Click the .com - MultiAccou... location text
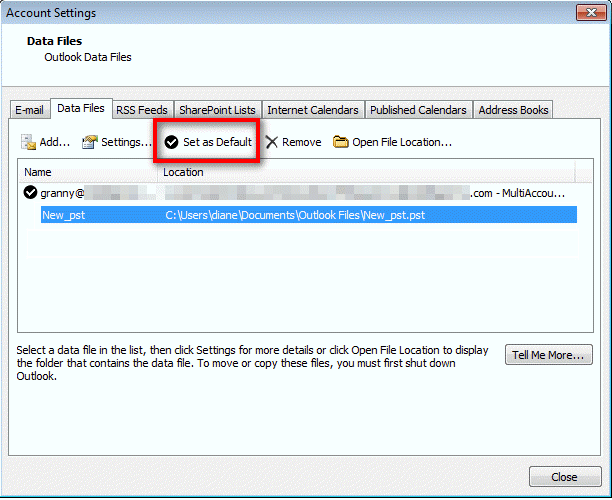 [x=518, y=193]
